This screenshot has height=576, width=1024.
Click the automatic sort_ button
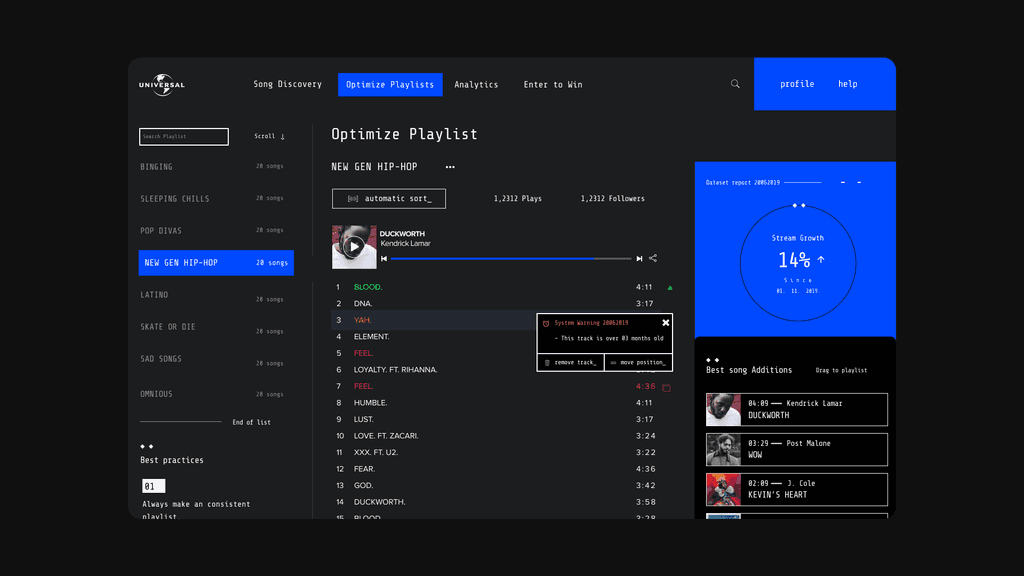coord(389,199)
